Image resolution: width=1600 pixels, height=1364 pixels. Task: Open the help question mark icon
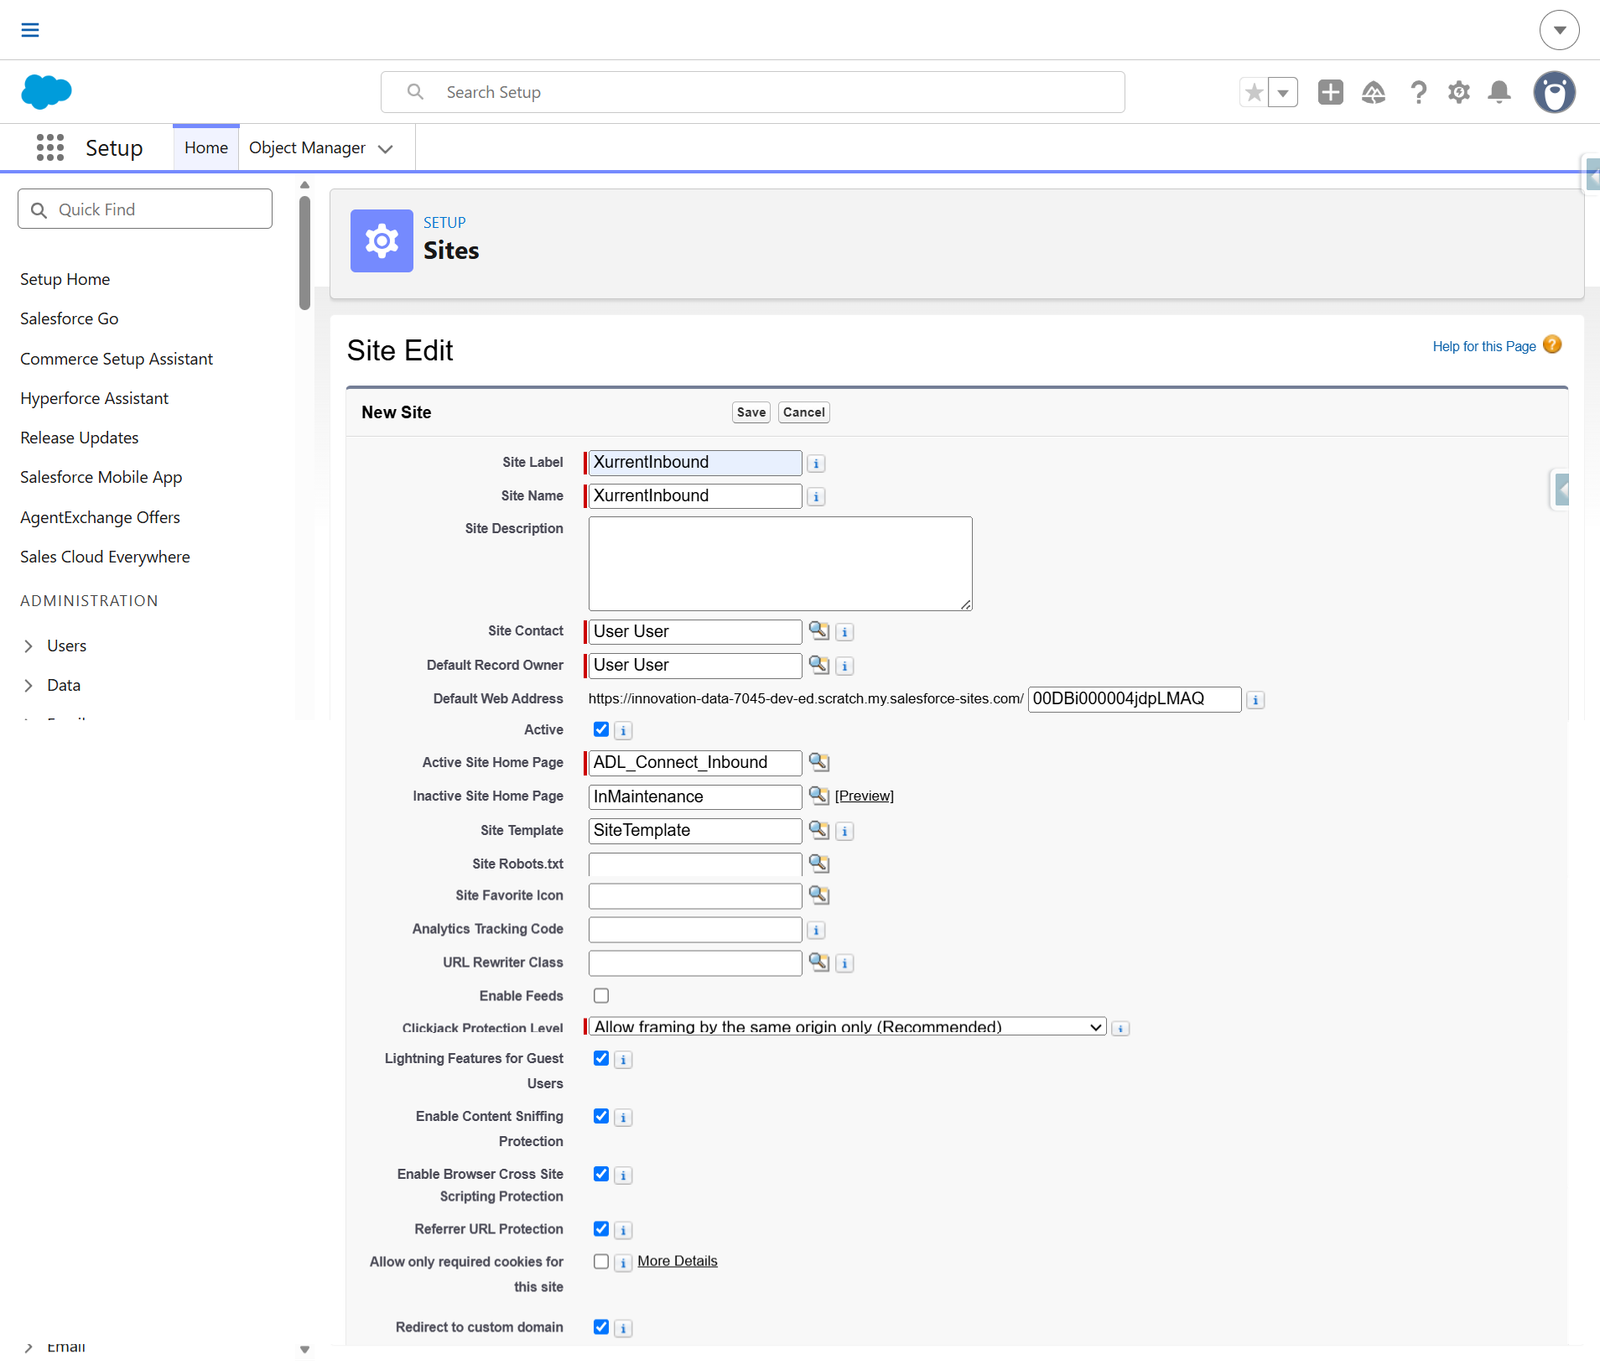1418,92
